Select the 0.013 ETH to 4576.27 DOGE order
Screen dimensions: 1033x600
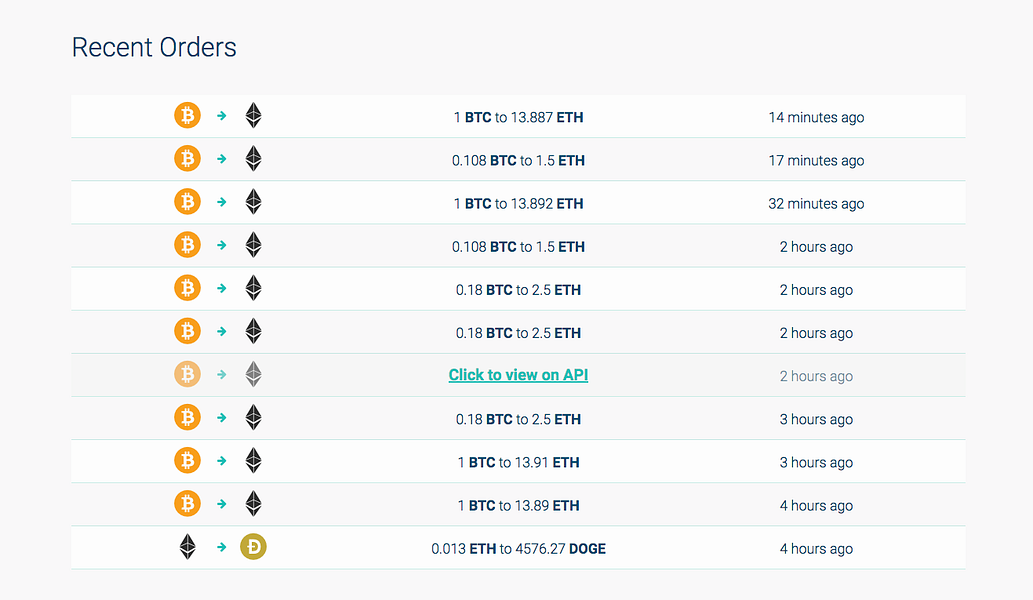coord(517,548)
